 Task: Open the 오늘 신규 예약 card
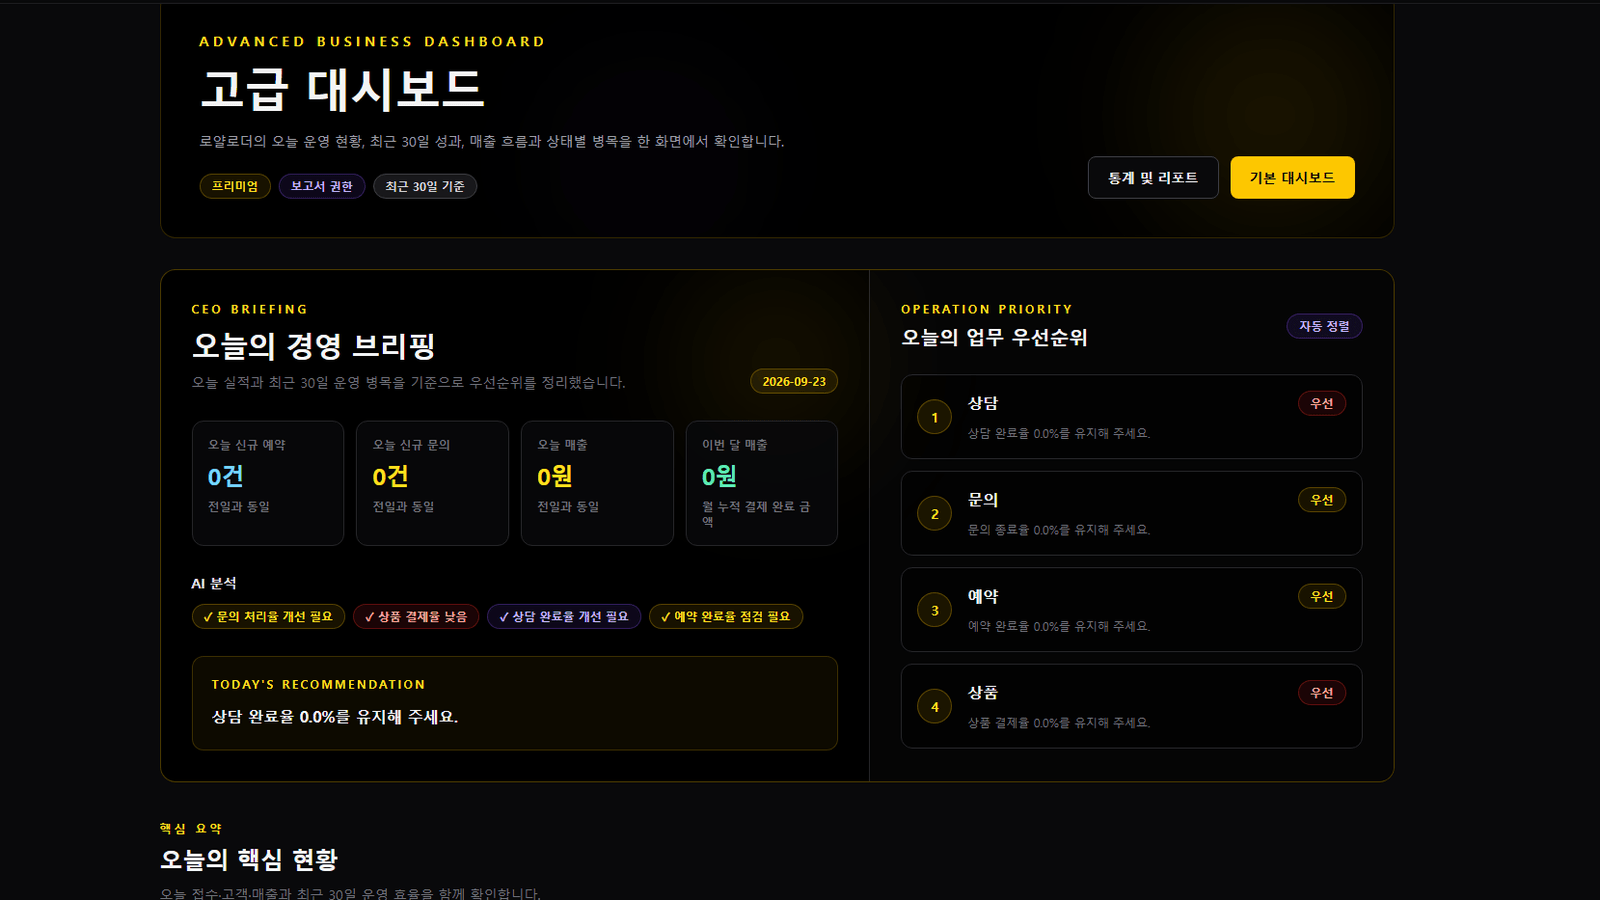268,483
